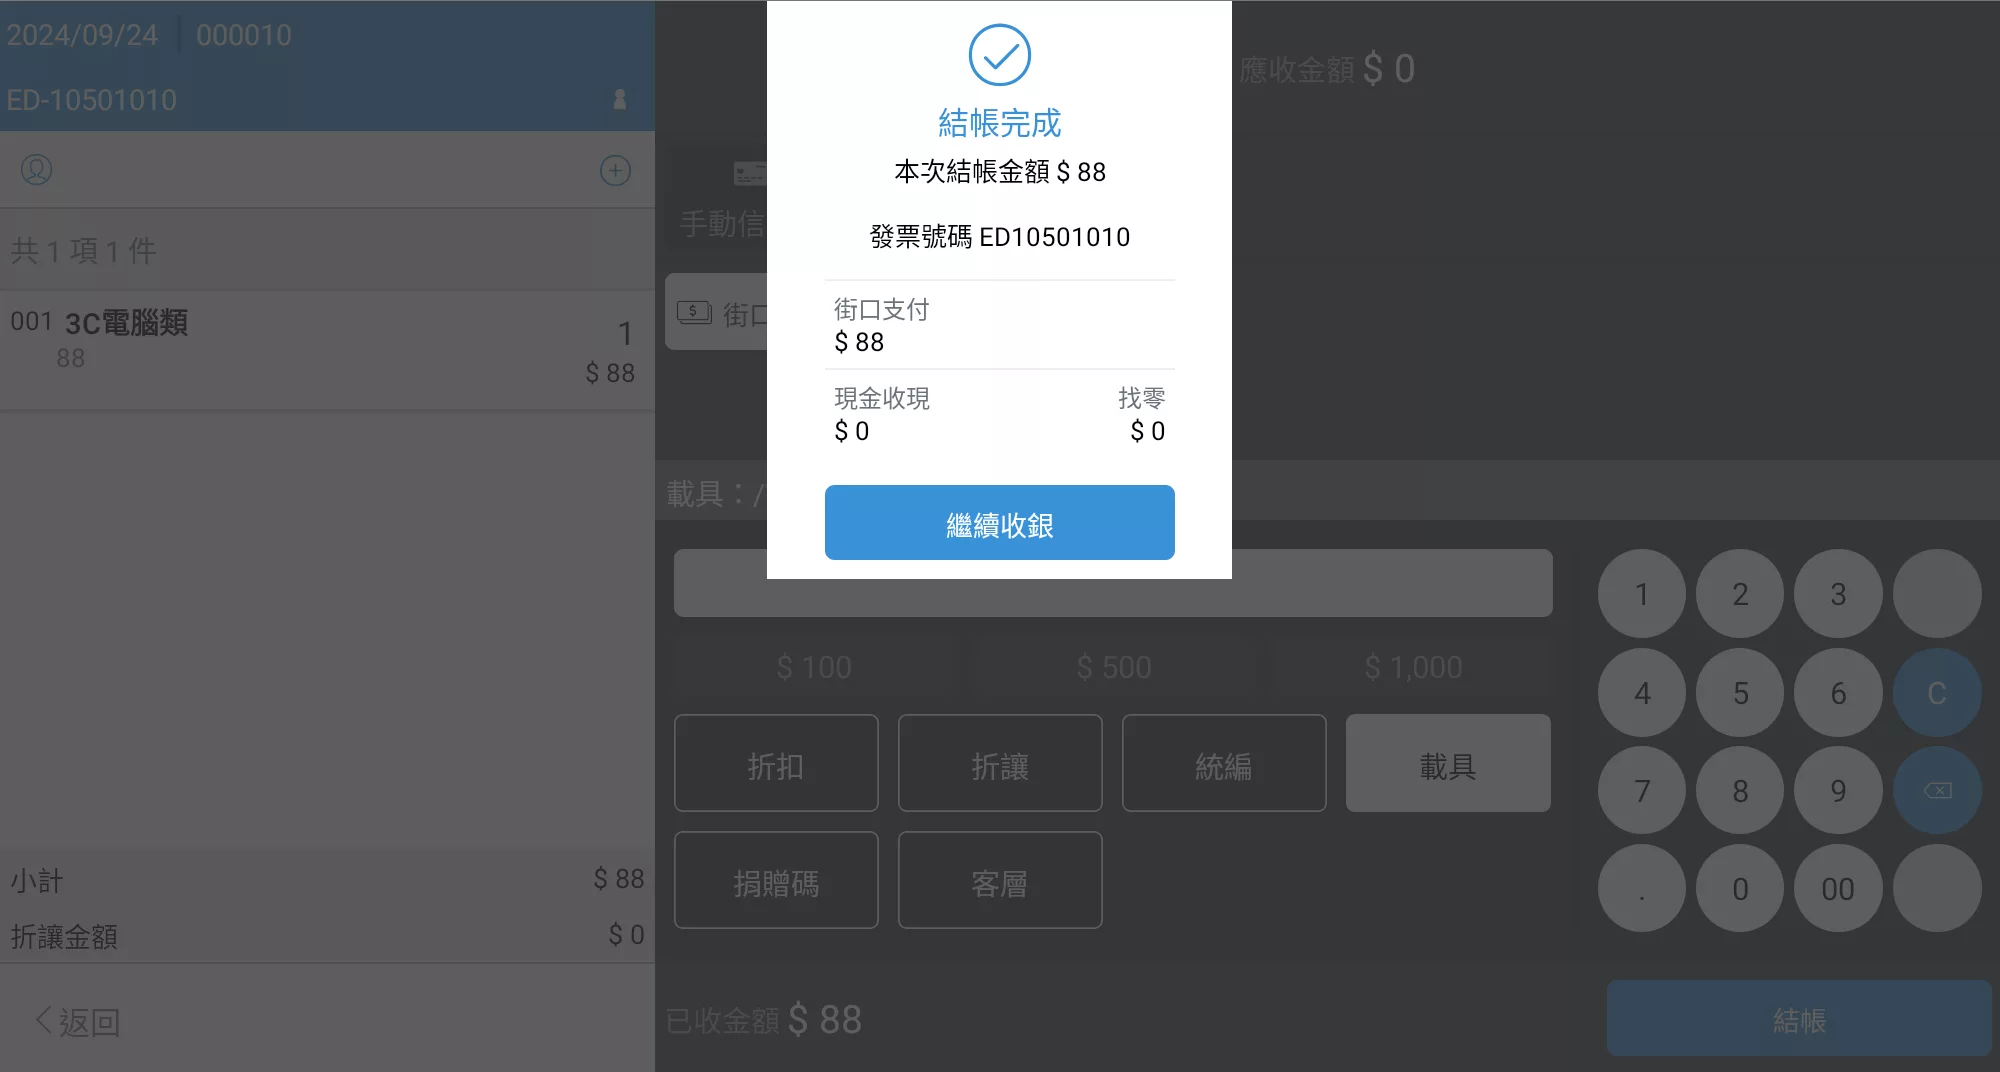Click the clear C key on keypad

coord(1937,693)
